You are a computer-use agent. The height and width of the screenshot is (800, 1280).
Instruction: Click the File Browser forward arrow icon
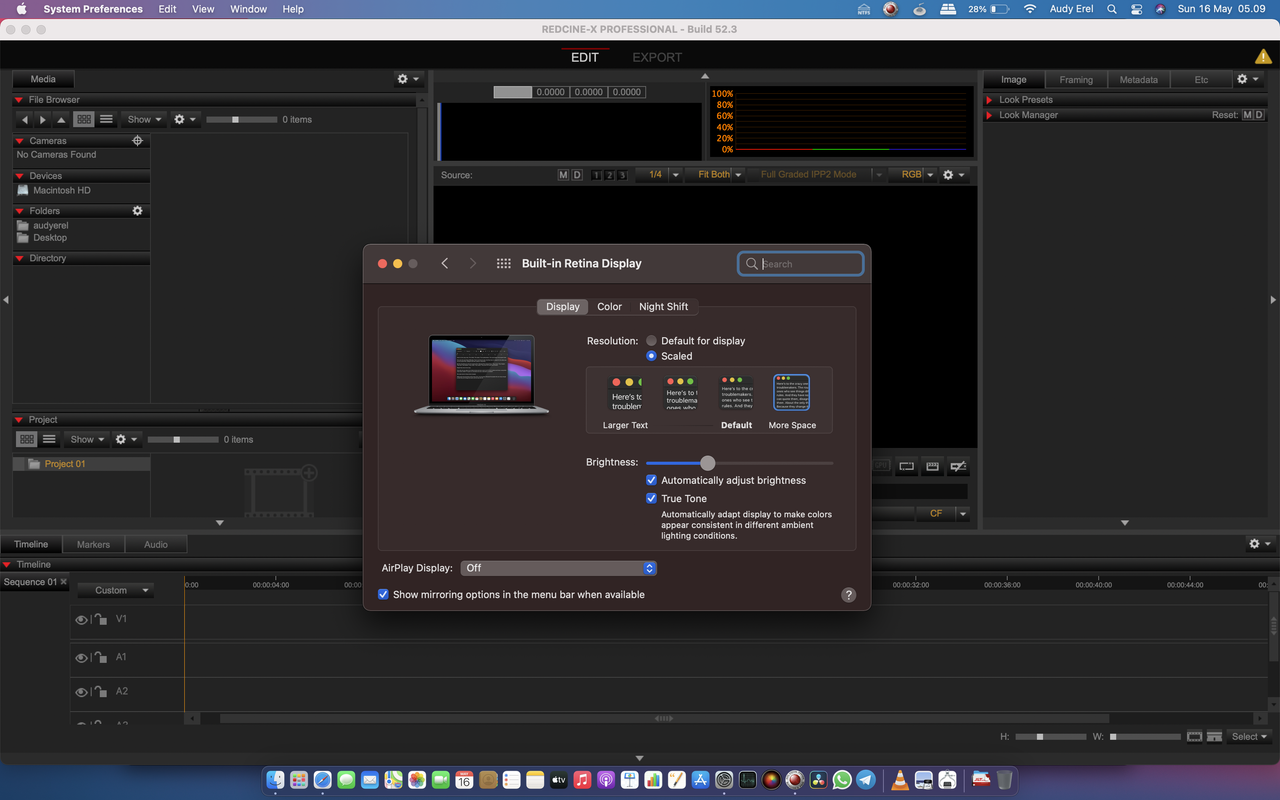tap(43, 120)
